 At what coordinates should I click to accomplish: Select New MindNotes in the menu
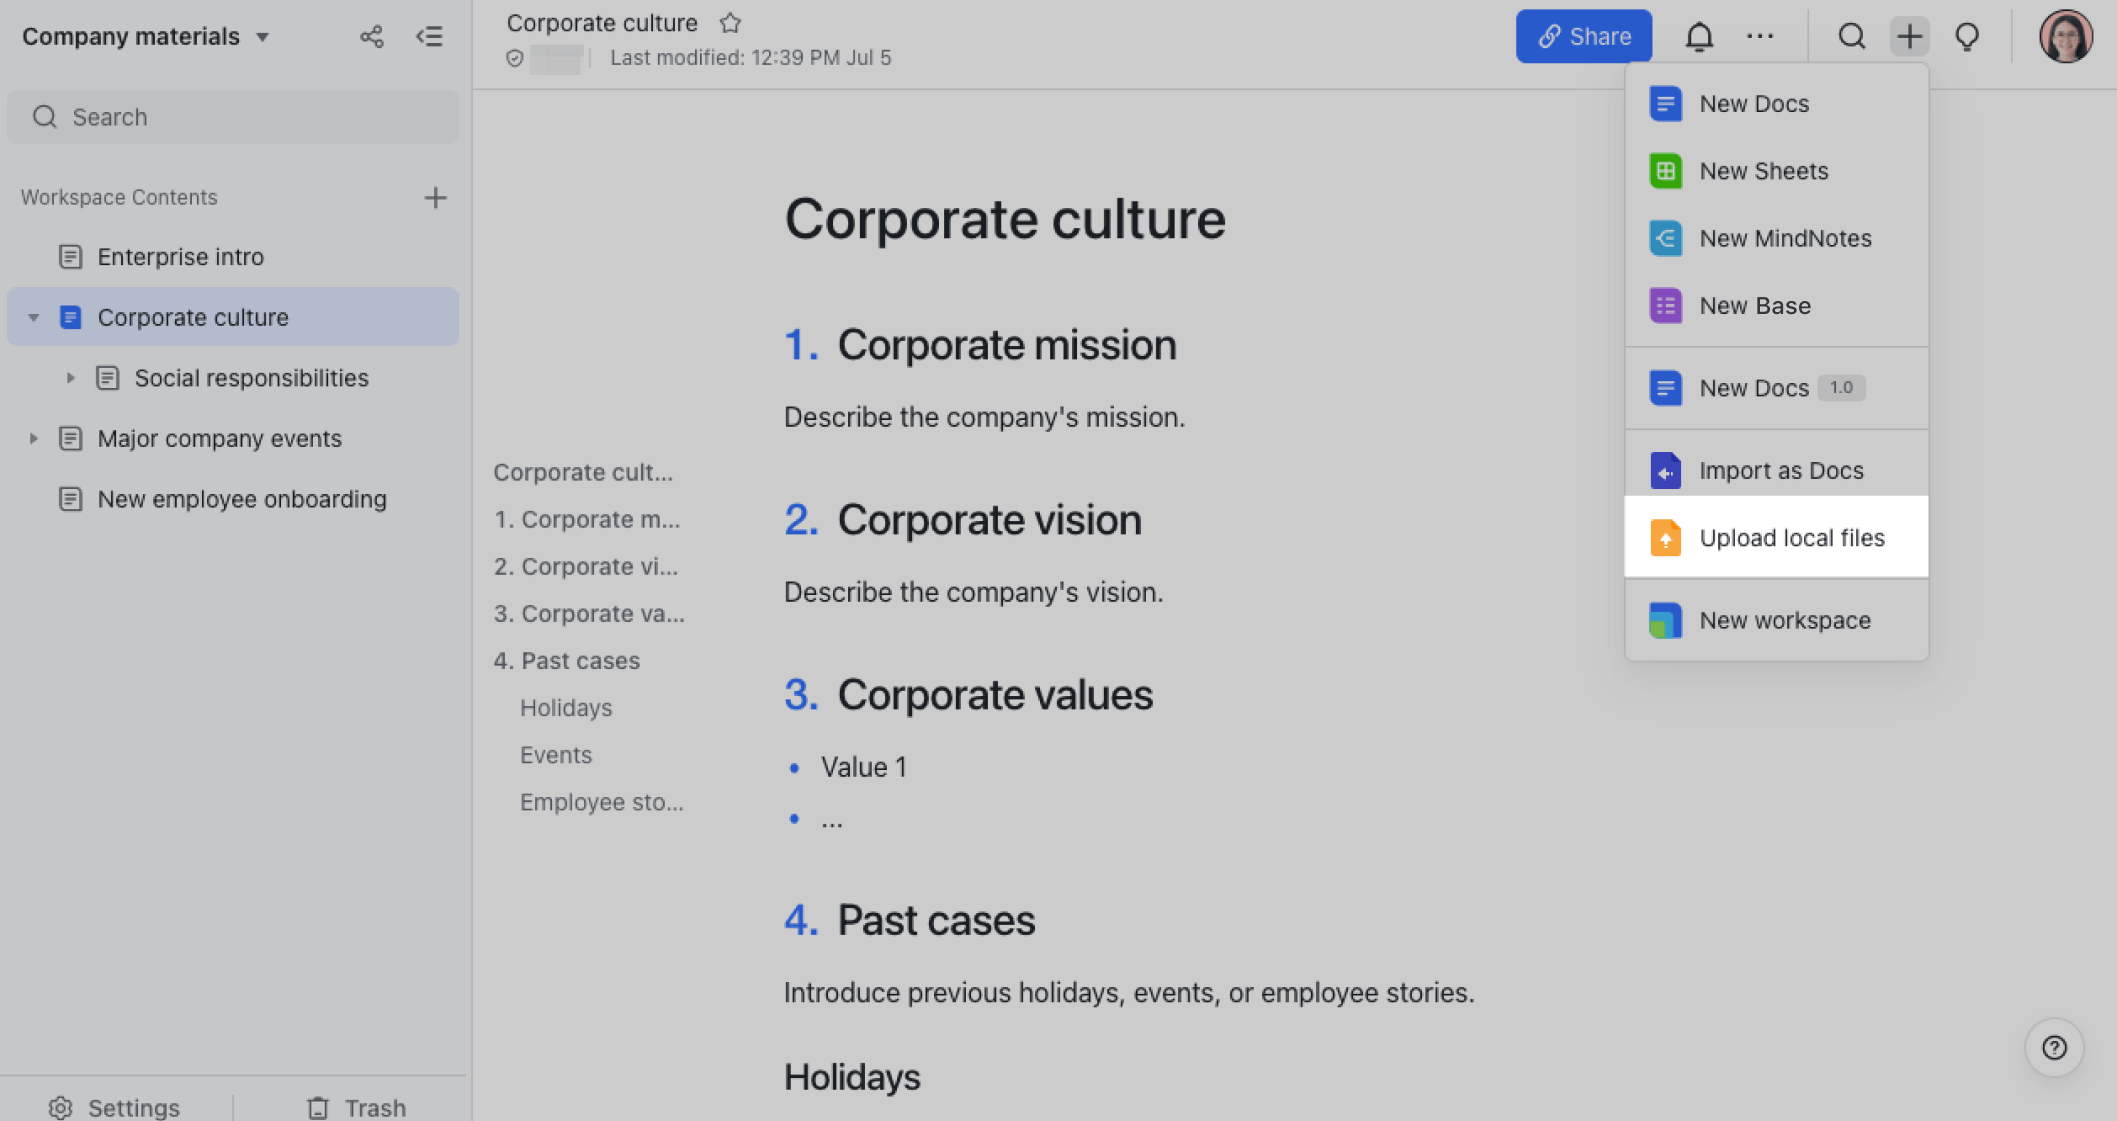coord(1784,238)
